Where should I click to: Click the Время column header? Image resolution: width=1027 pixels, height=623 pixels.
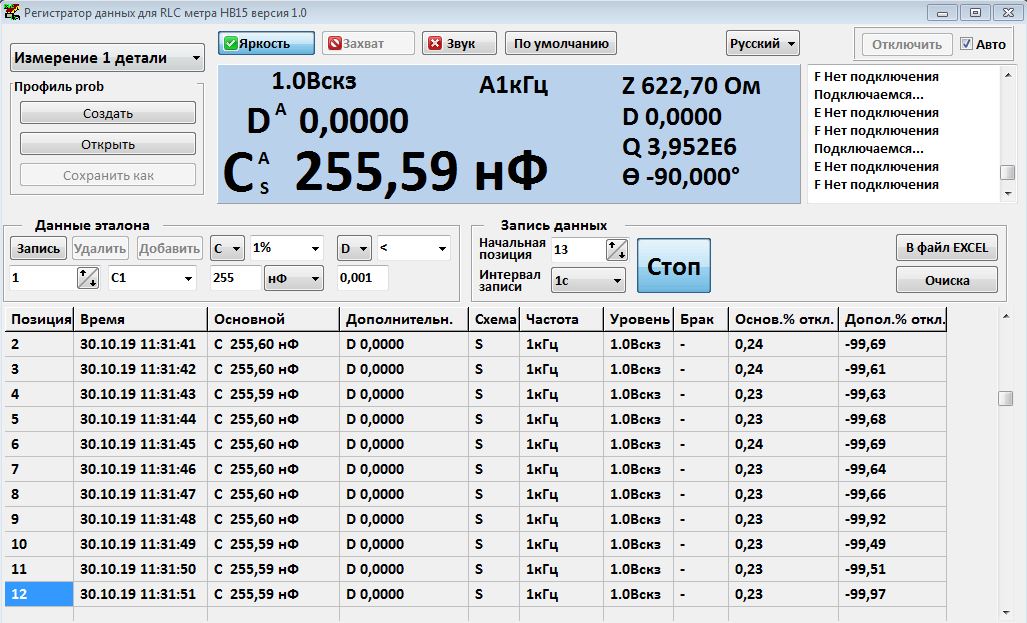pos(140,319)
